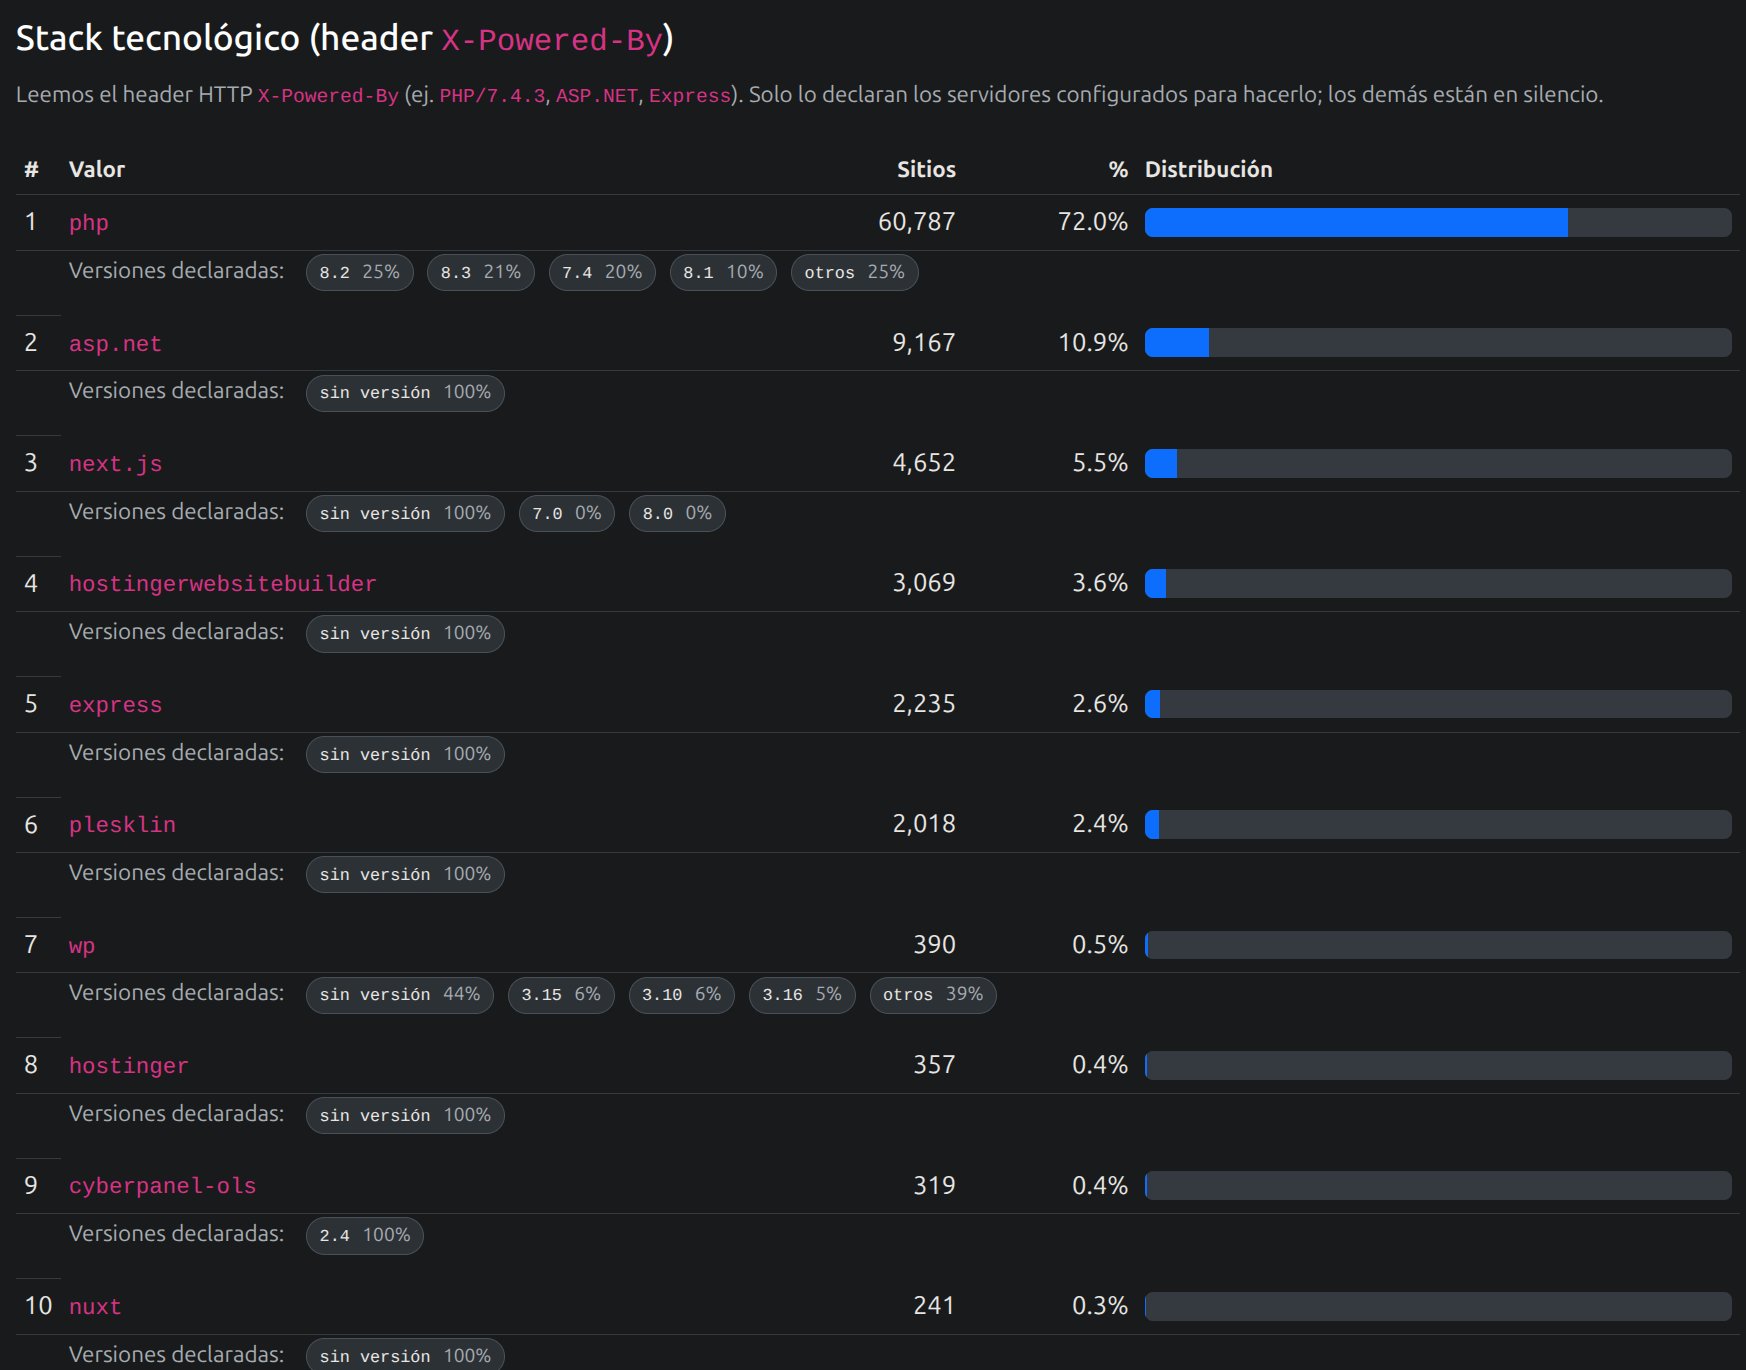Click wp badge 'otros 39%'
Viewport: 1746px width, 1370px height.
point(933,995)
